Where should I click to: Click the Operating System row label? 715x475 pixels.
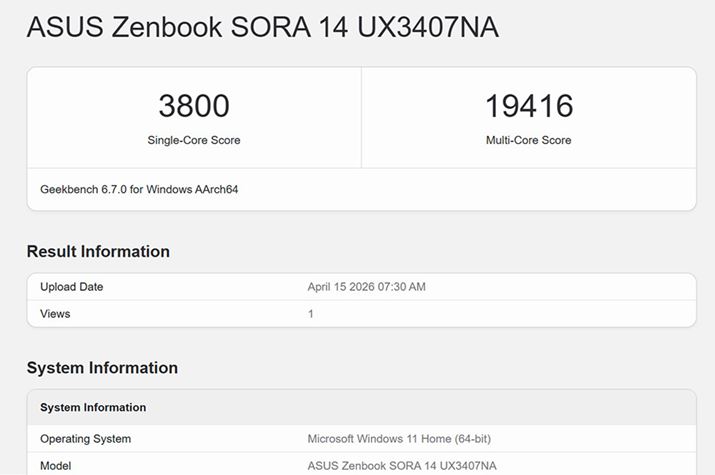pos(86,439)
